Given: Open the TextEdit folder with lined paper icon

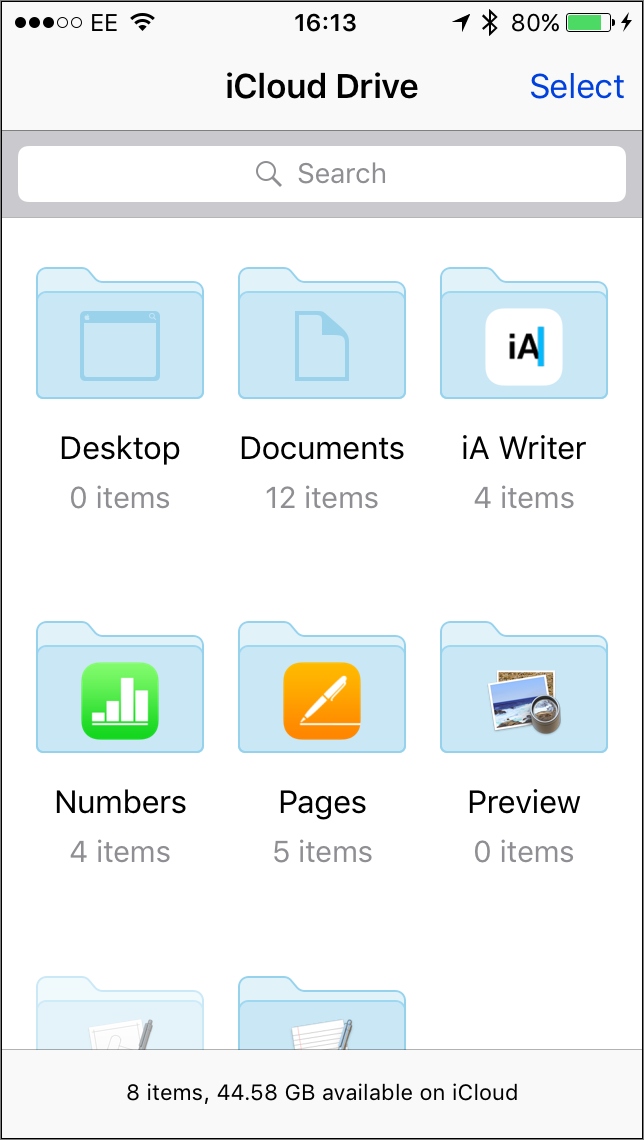Looking at the screenshot, I should pyautogui.click(x=322, y=1013).
